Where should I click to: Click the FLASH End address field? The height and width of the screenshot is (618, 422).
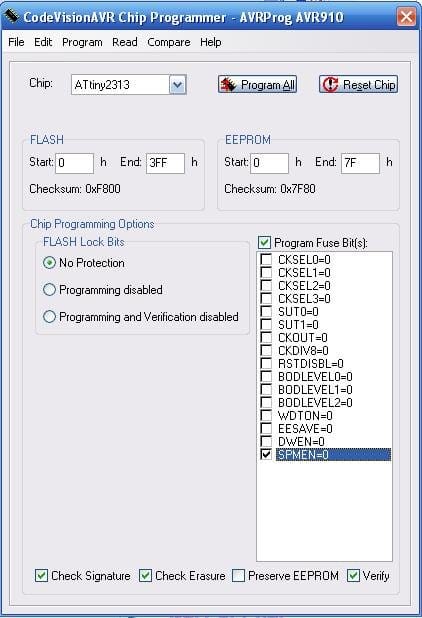(x=165, y=163)
